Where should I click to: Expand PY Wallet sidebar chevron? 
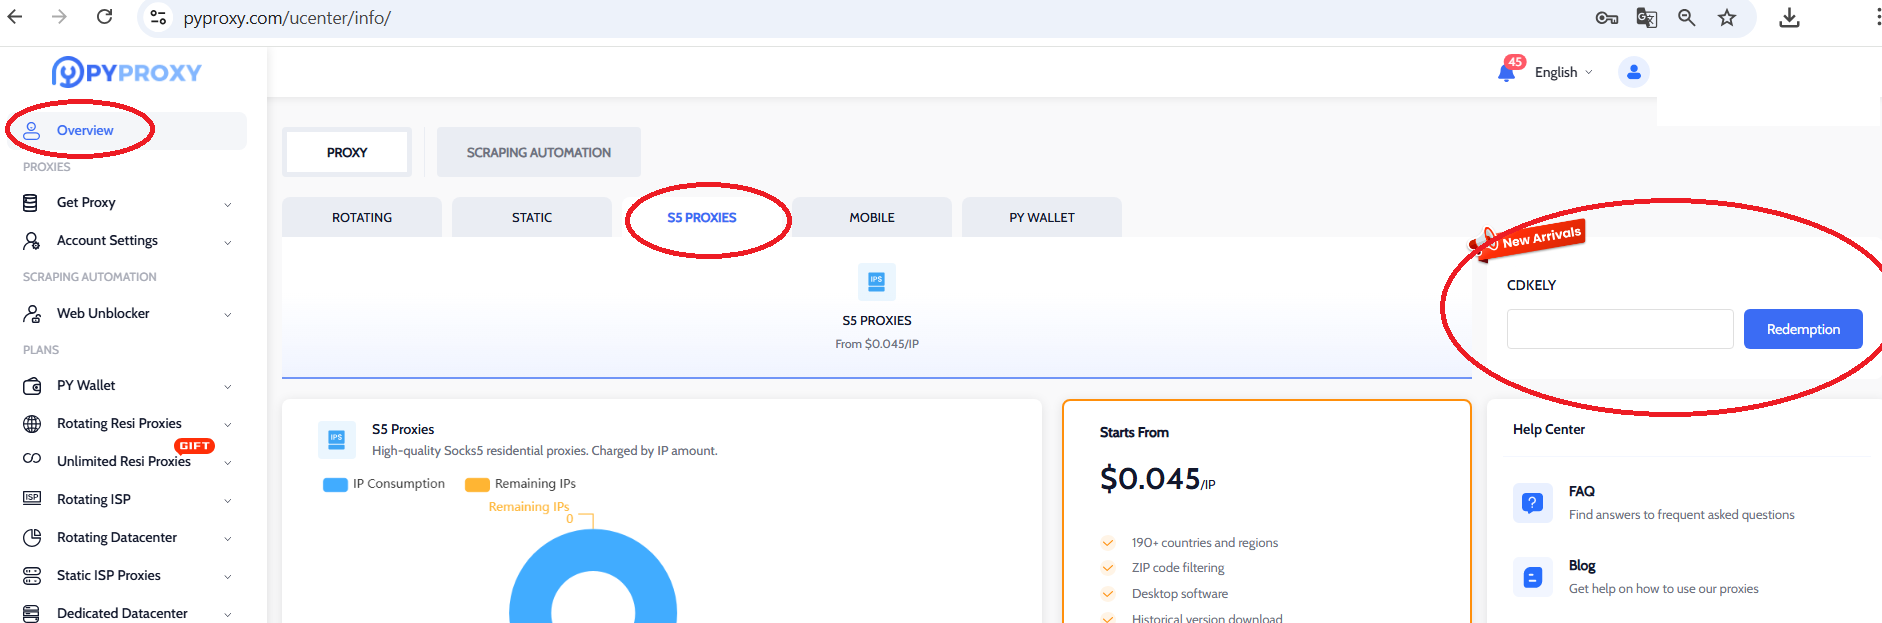[x=228, y=387]
